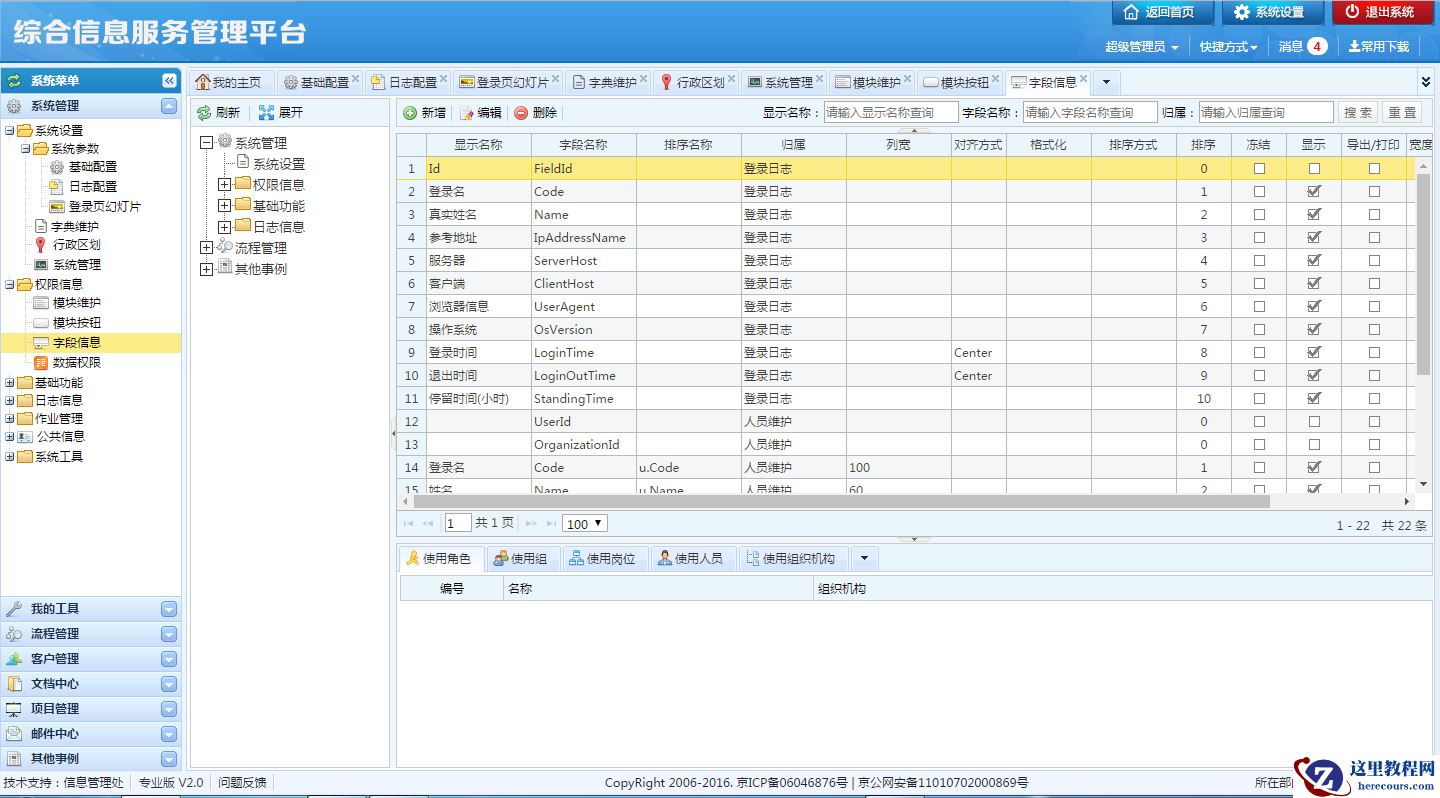
Task: Open the page size 100 dropdown
Action: pos(585,523)
